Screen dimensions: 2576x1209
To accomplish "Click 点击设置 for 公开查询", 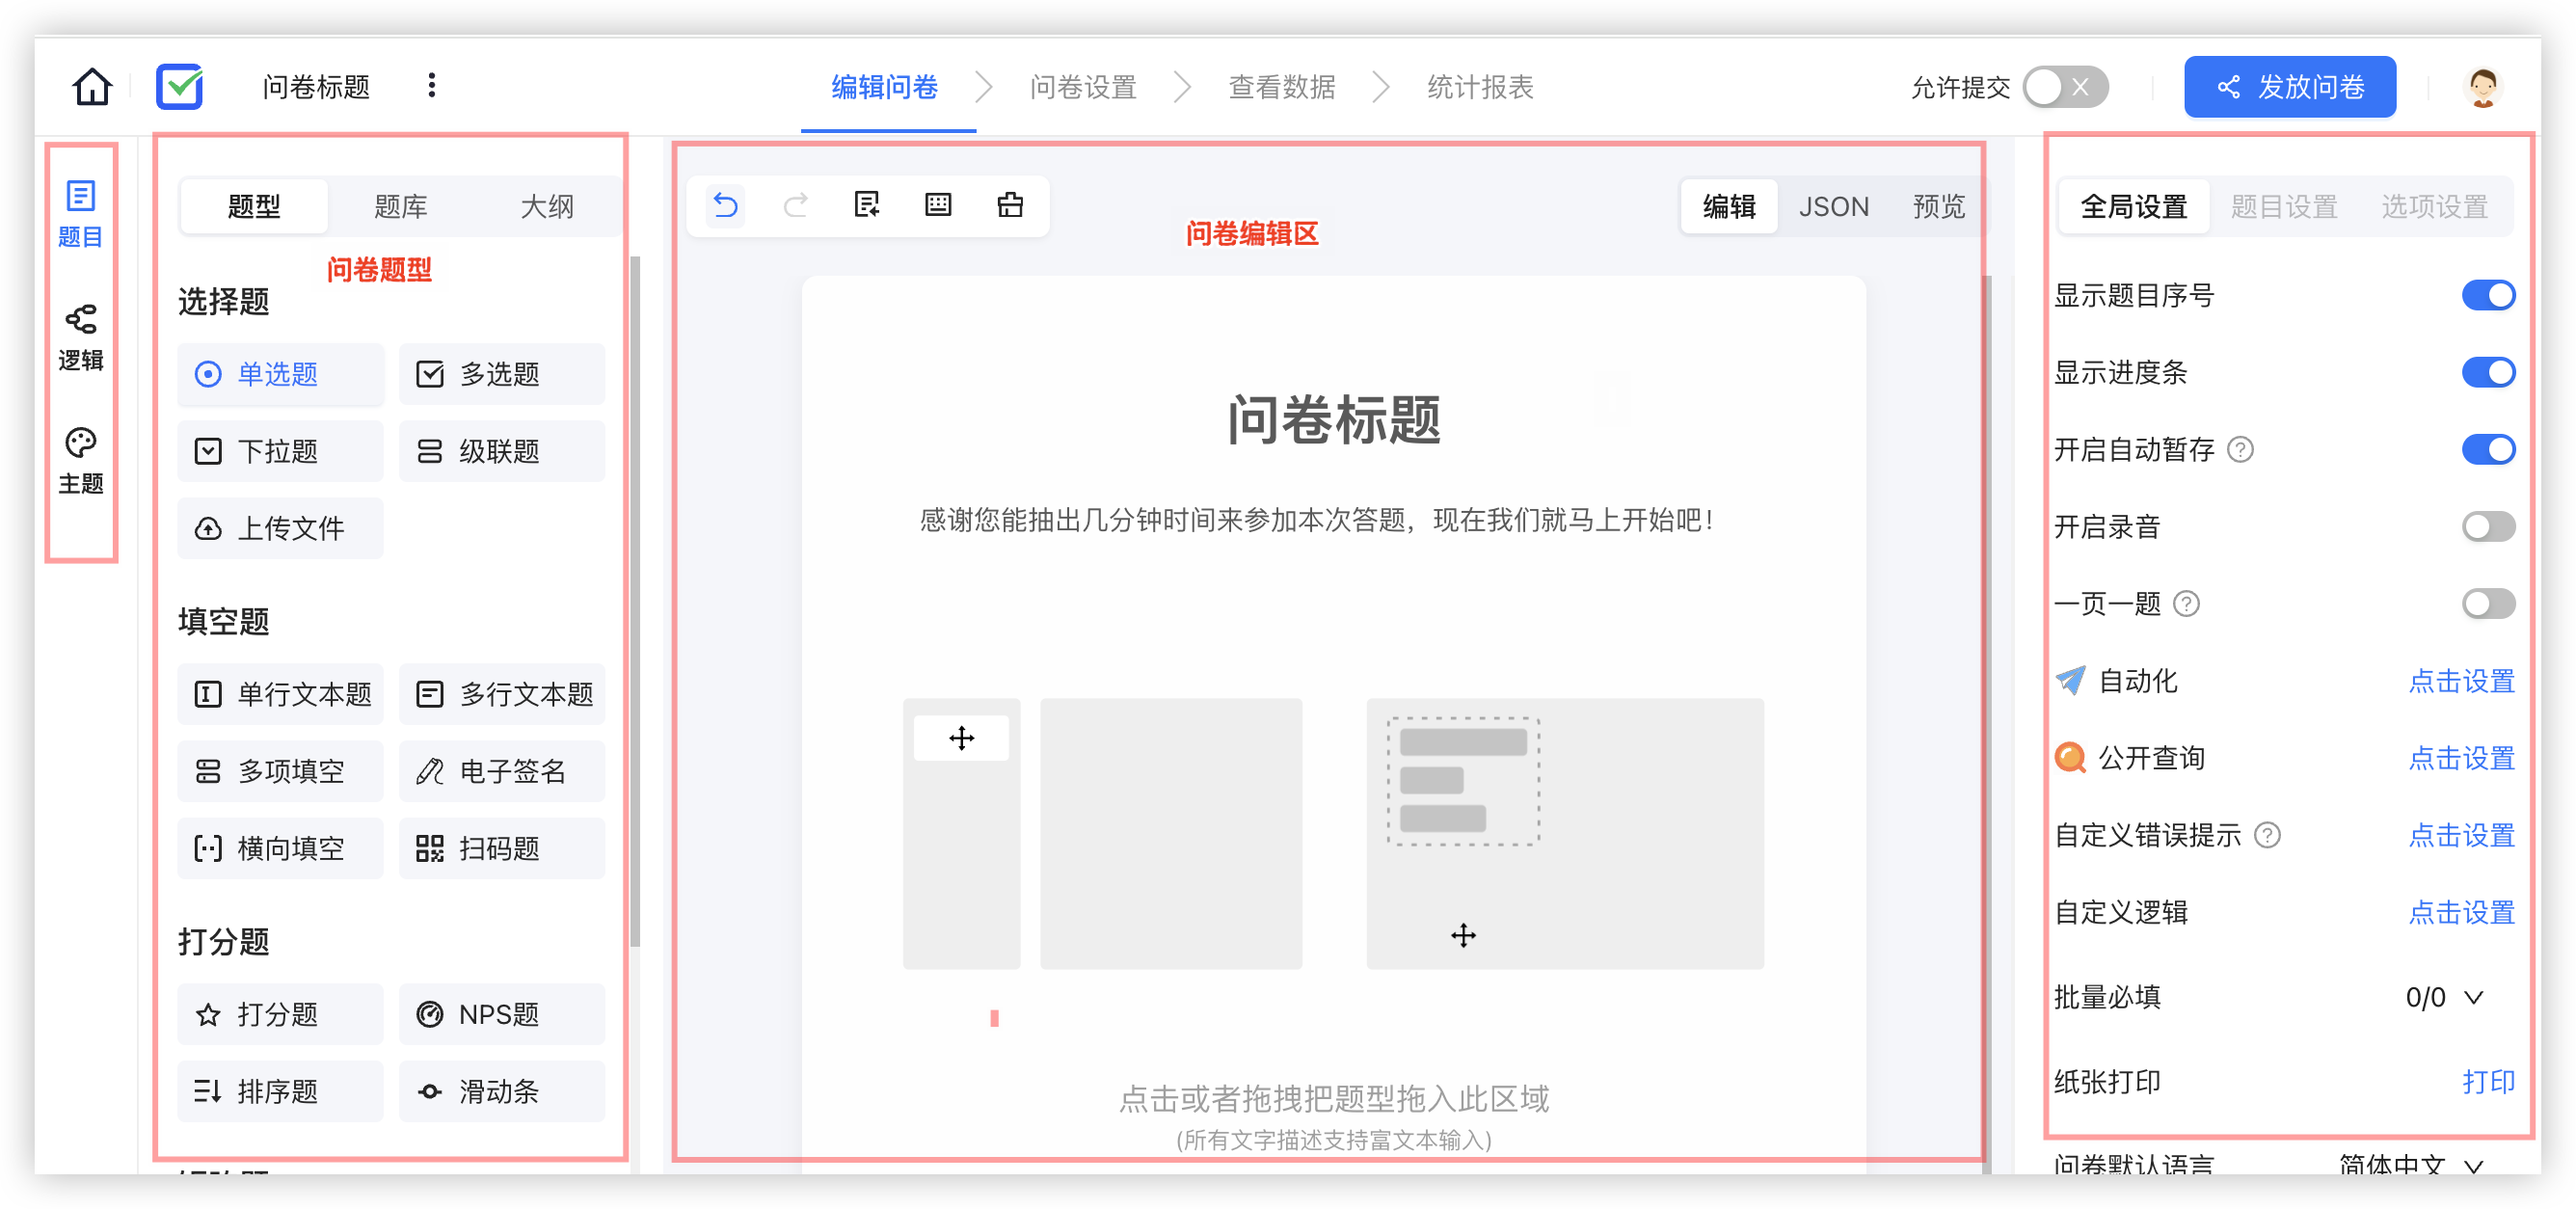I will pyautogui.click(x=2461, y=758).
